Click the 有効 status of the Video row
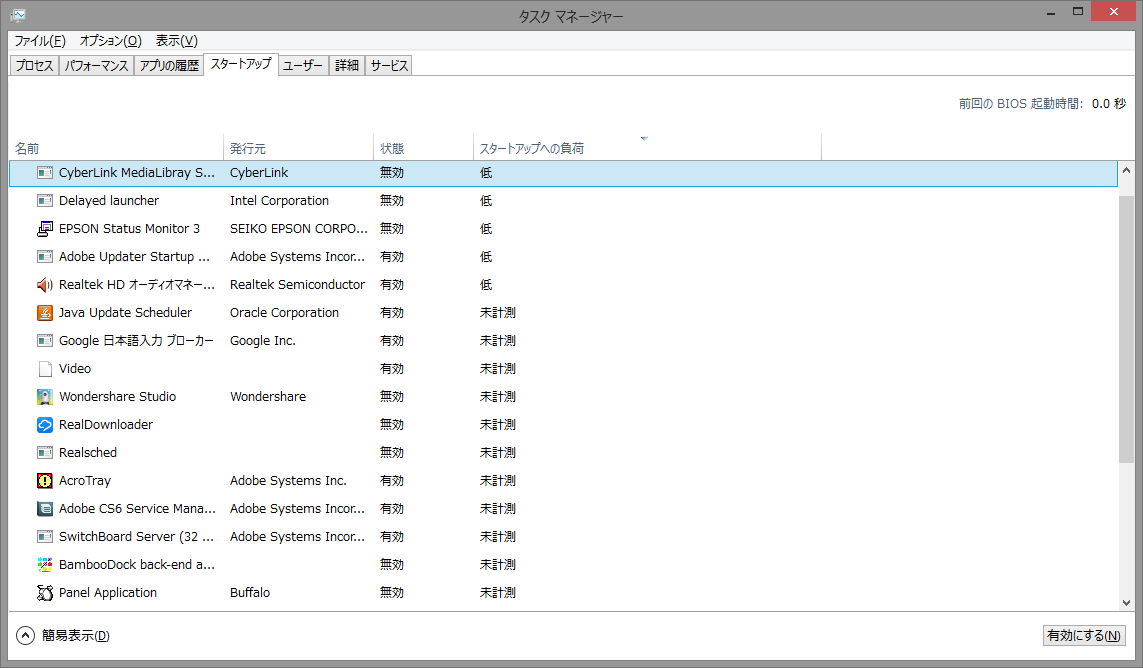Image resolution: width=1143 pixels, height=668 pixels. pos(391,369)
